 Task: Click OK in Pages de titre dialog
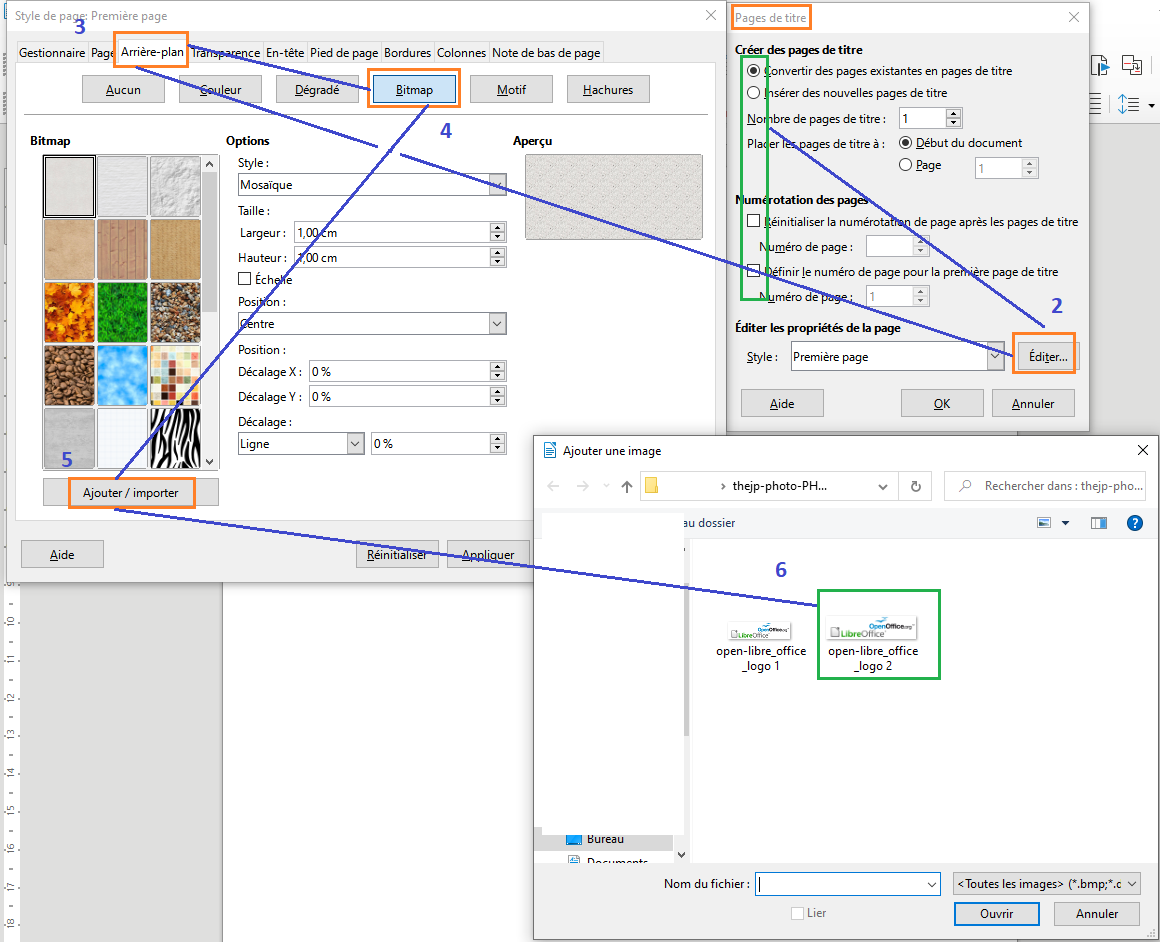(942, 403)
